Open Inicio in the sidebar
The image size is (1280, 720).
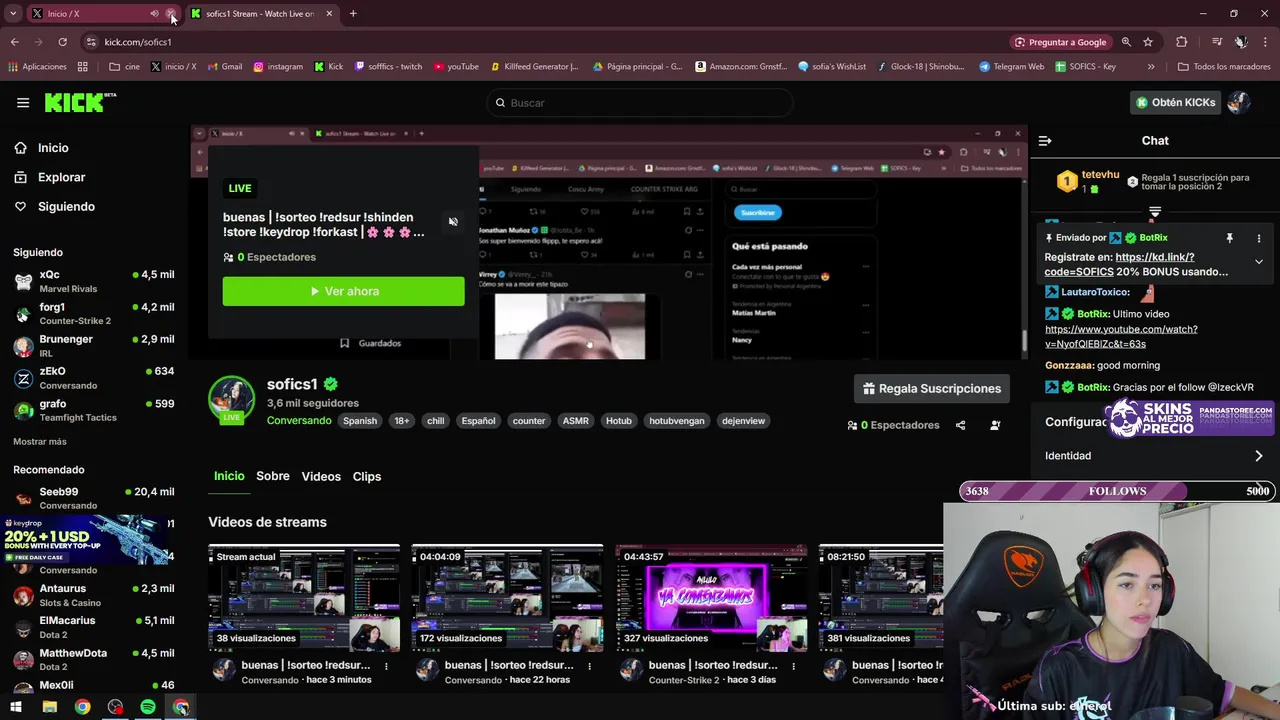(53, 148)
